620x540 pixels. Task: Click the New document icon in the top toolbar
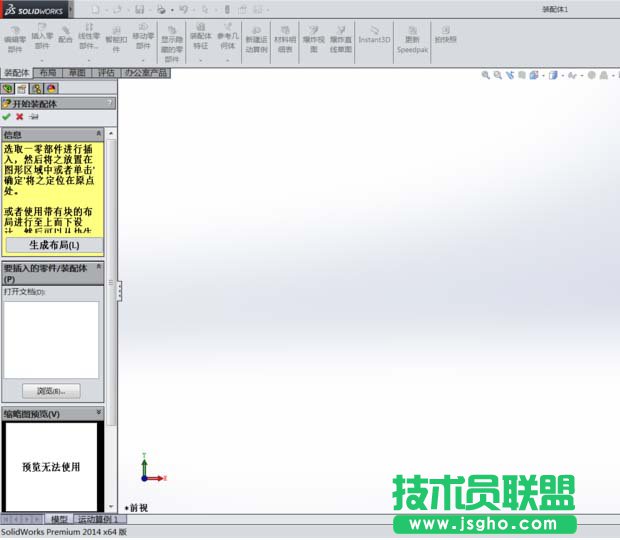click(x=95, y=9)
